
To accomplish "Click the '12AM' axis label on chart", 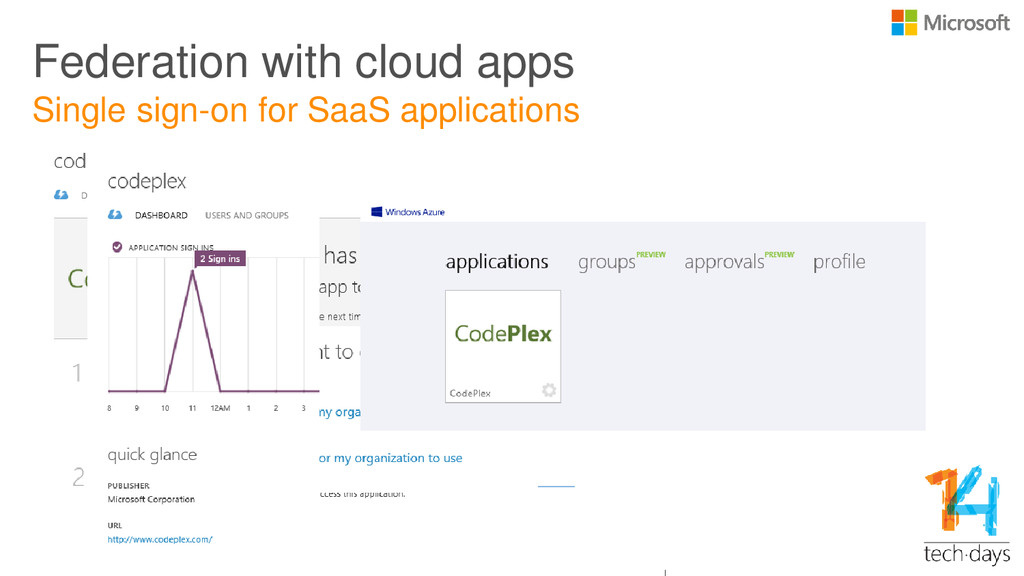I will coord(220,408).
